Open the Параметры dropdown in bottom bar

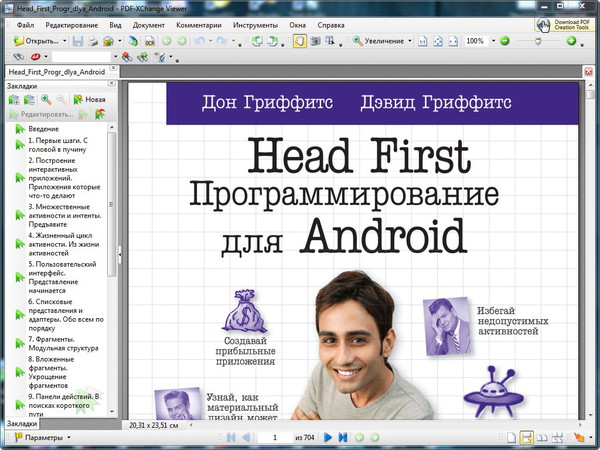(x=69, y=438)
